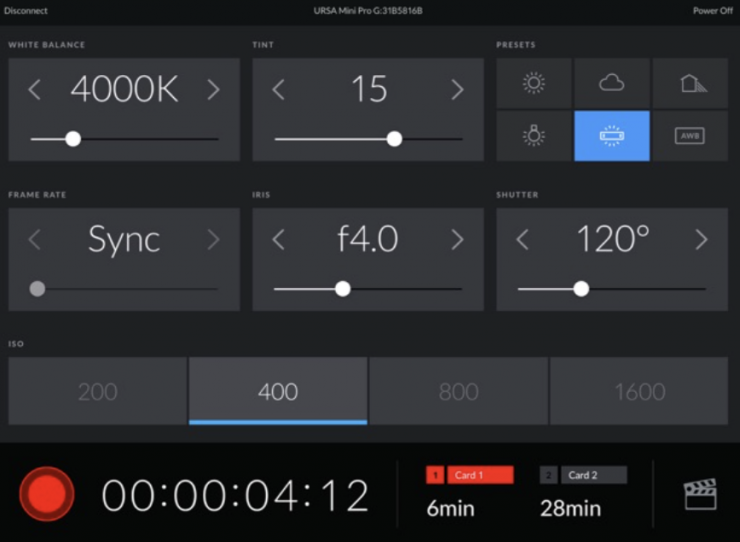Tap the timecode display 00:00:04:12

pos(236,496)
